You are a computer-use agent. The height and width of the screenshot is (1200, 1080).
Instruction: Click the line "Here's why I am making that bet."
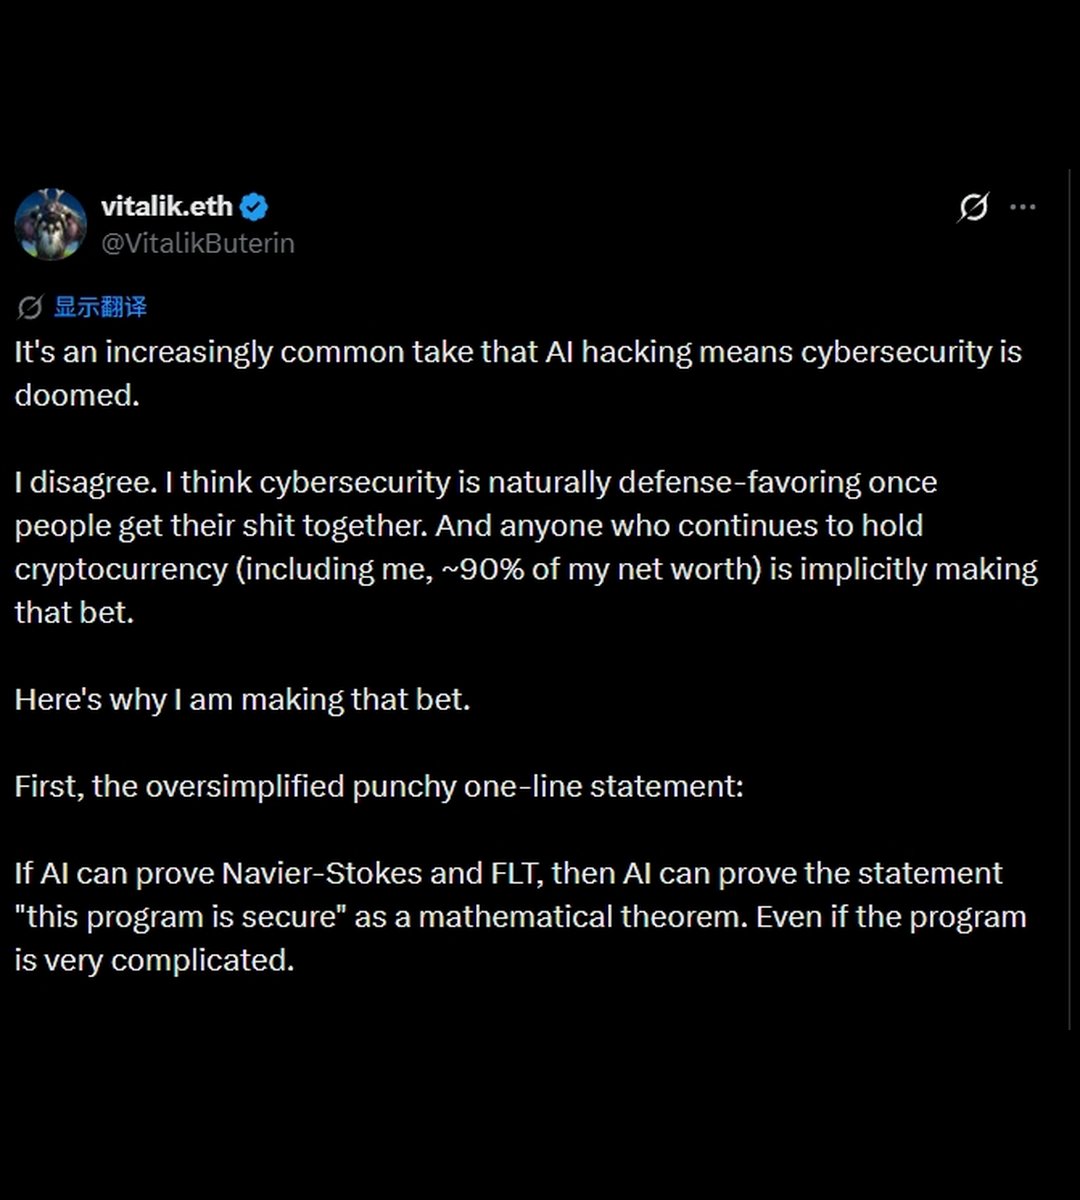(x=242, y=699)
